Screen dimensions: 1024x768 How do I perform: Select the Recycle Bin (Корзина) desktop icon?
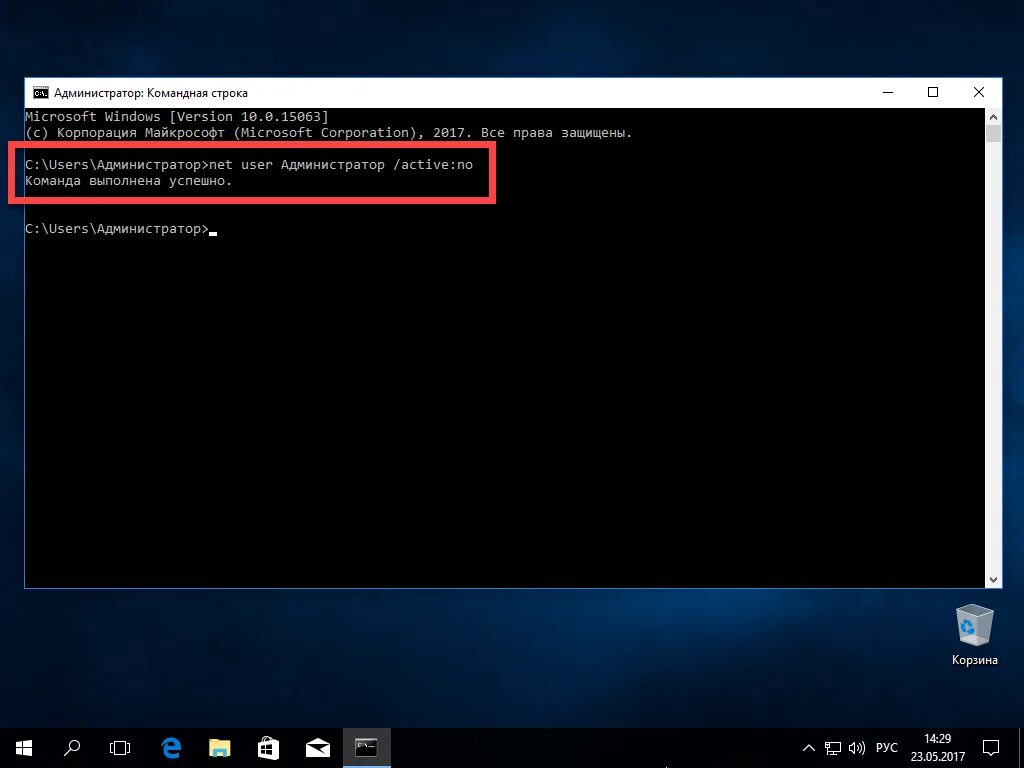point(974,635)
